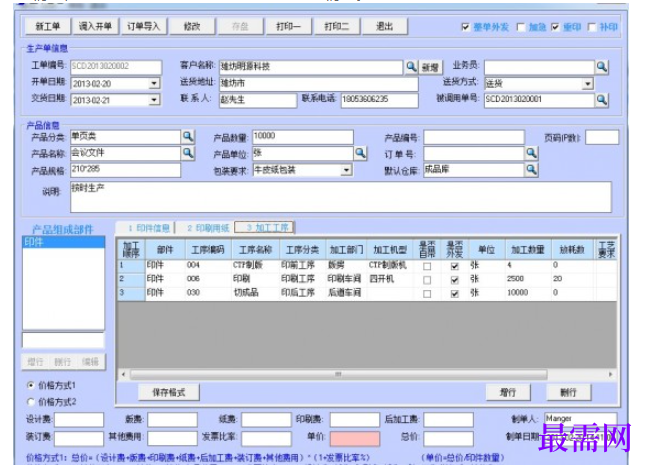The width and height of the screenshot is (650, 469).
Task: Click 加工数量 column header
Action: pos(528,250)
